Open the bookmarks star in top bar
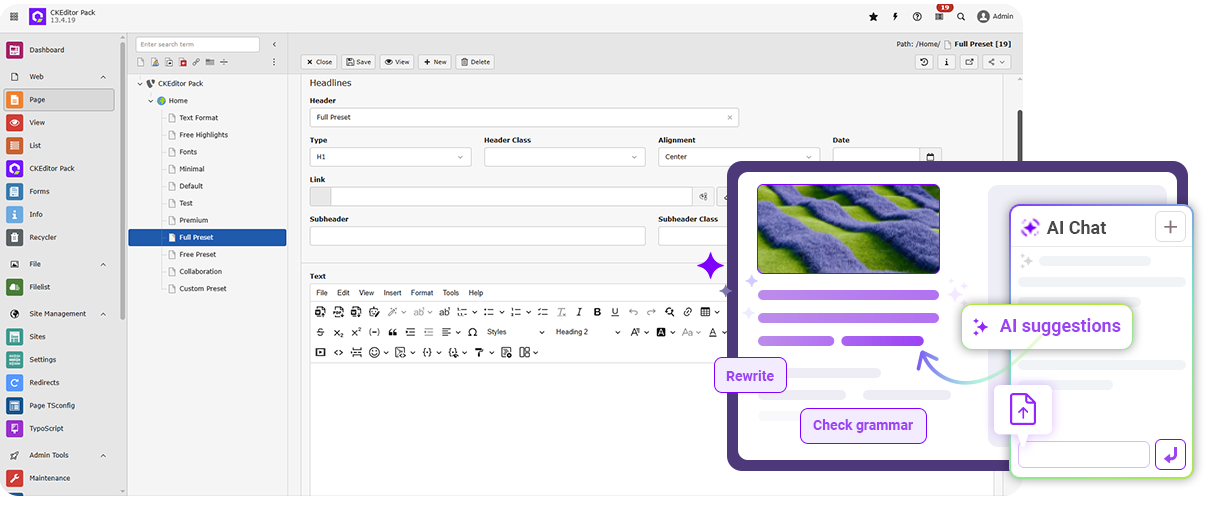 click(x=873, y=16)
